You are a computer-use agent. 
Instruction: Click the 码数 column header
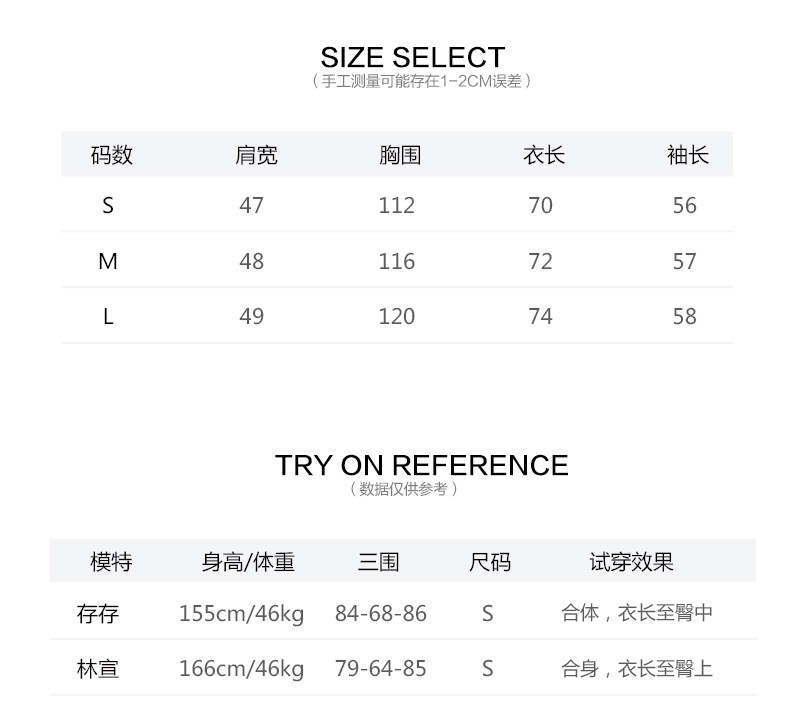pyautogui.click(x=111, y=155)
